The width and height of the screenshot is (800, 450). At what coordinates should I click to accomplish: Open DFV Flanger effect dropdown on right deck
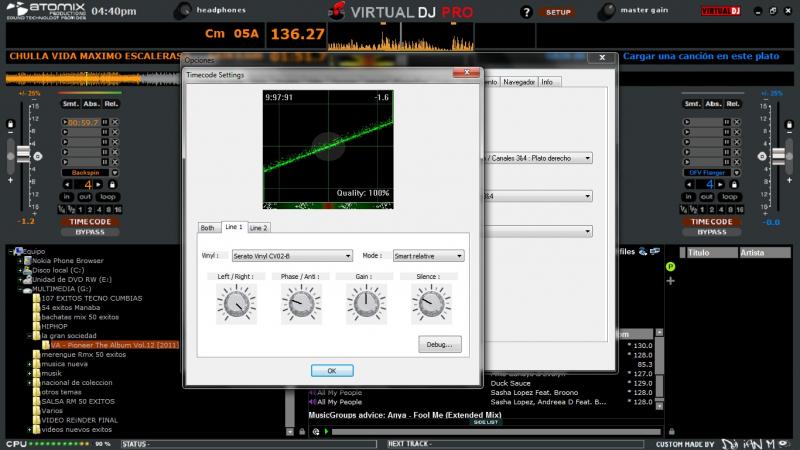click(737, 172)
